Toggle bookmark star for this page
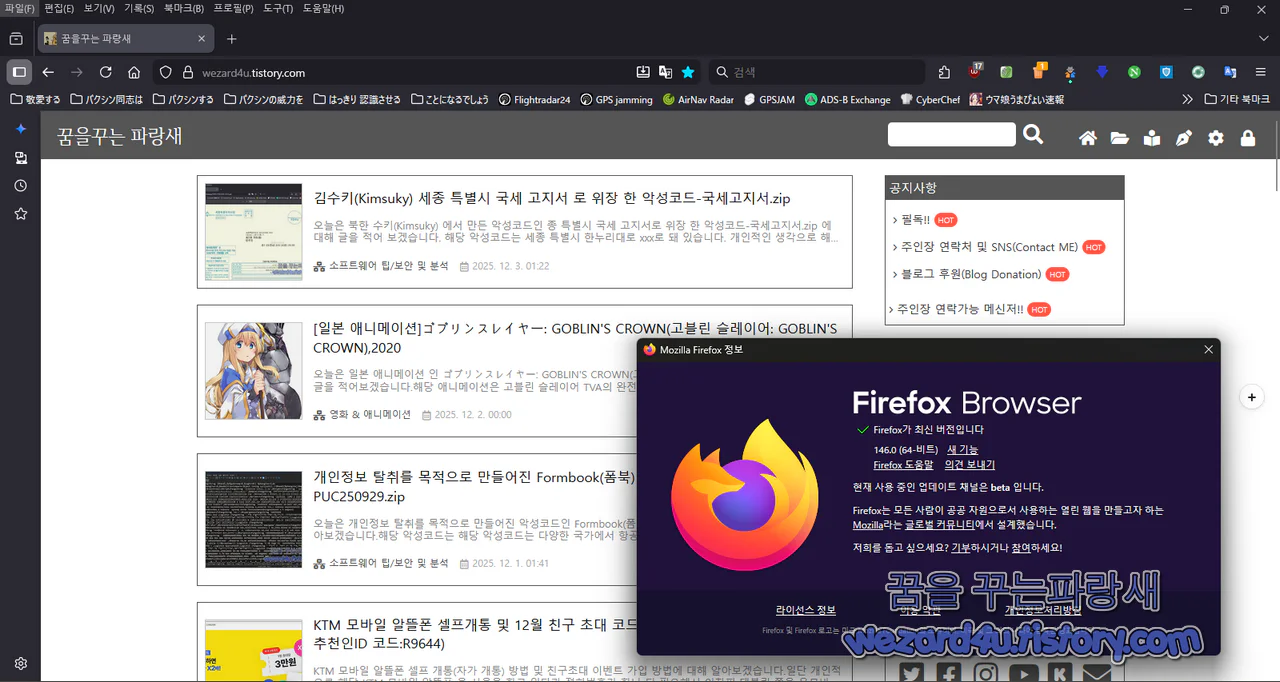The image size is (1280, 682). coord(688,72)
